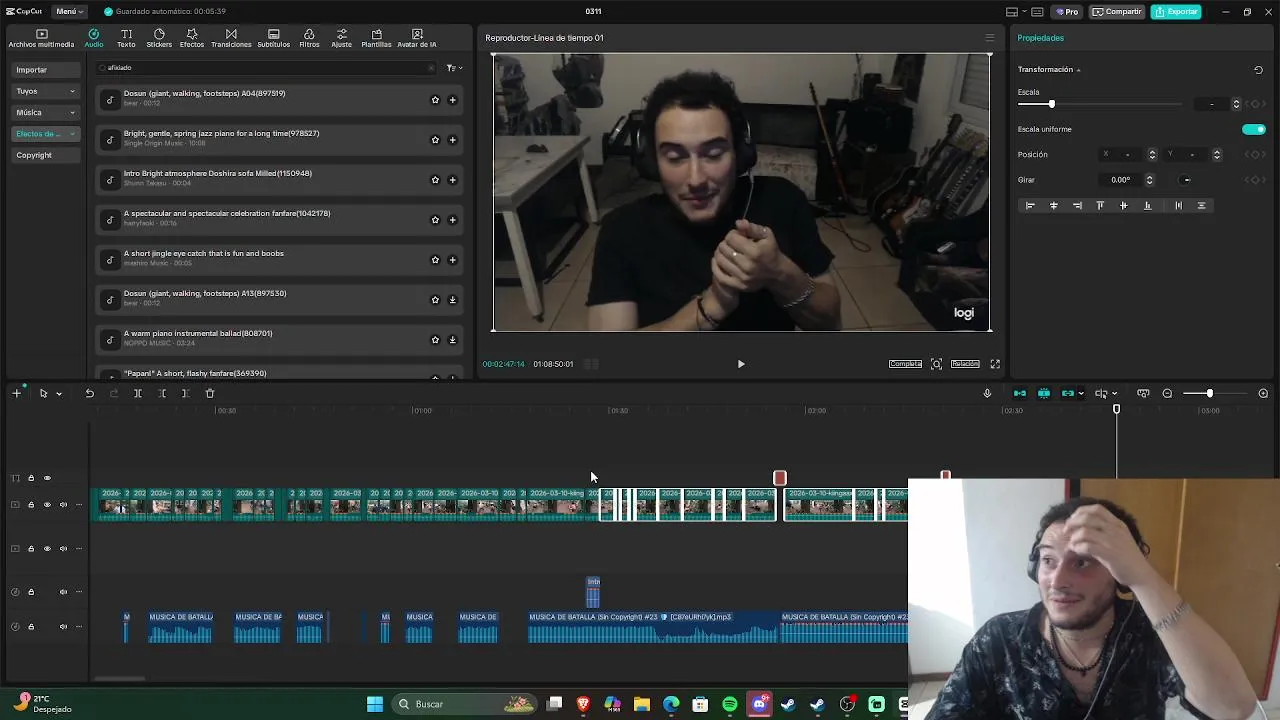Reset the Transformación settings
Viewport: 1280px width, 720px height.
(1258, 70)
